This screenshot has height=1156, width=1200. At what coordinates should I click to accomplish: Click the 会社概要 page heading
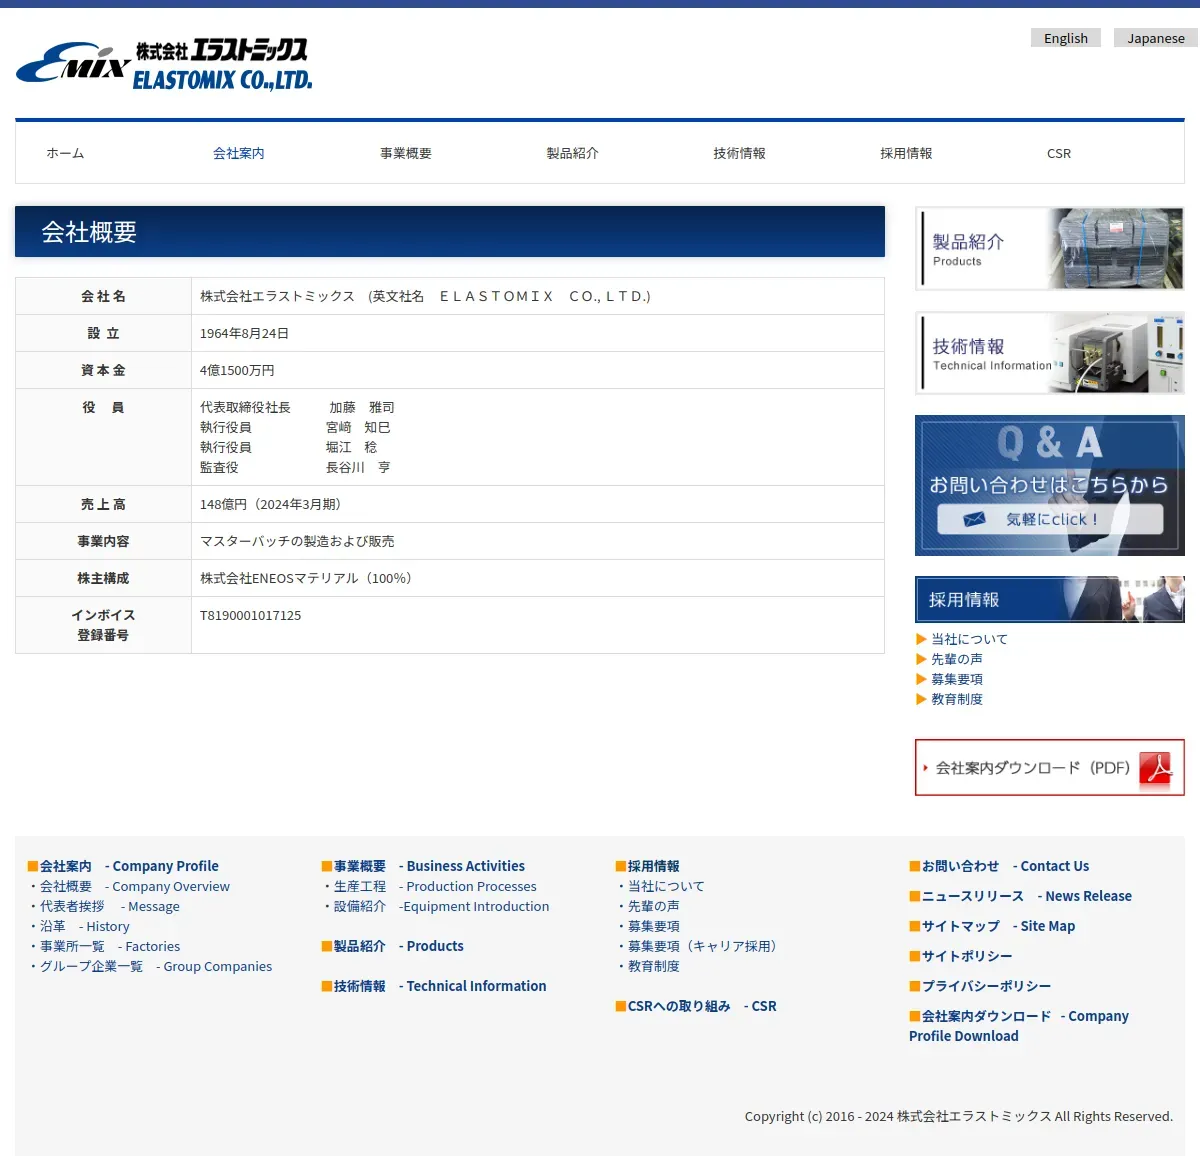tap(89, 232)
